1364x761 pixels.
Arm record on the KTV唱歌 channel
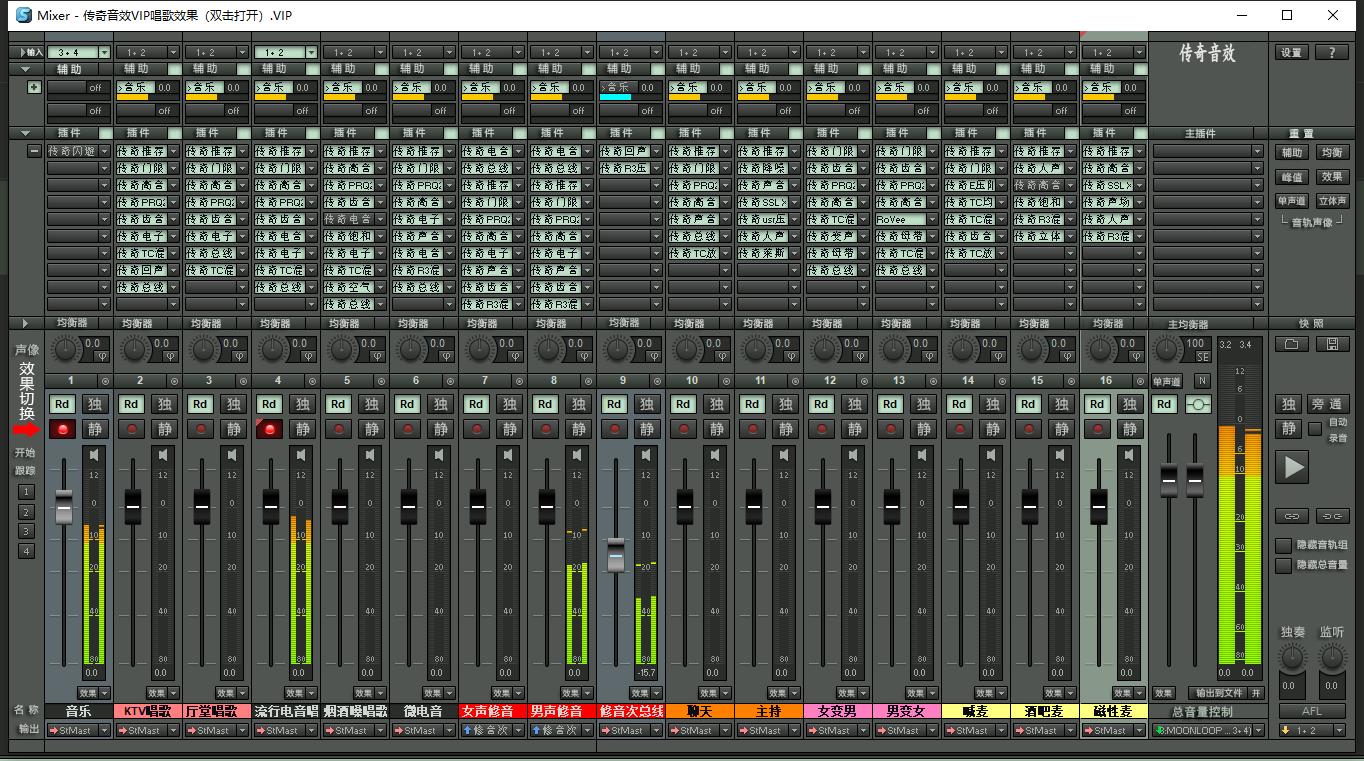pos(132,429)
